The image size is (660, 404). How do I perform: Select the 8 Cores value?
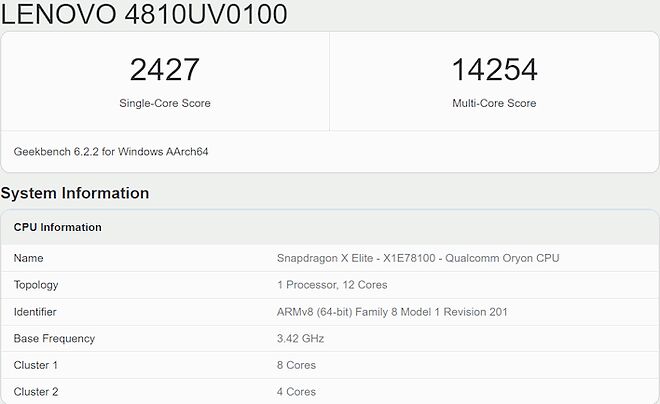tap(296, 366)
